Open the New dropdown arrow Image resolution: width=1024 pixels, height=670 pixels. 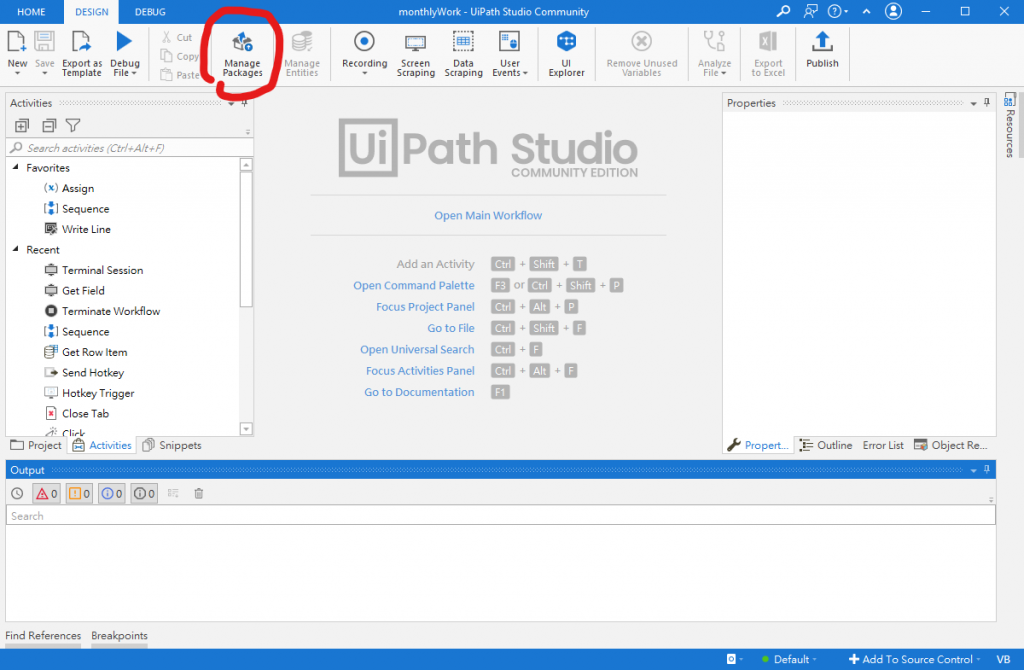point(17,73)
